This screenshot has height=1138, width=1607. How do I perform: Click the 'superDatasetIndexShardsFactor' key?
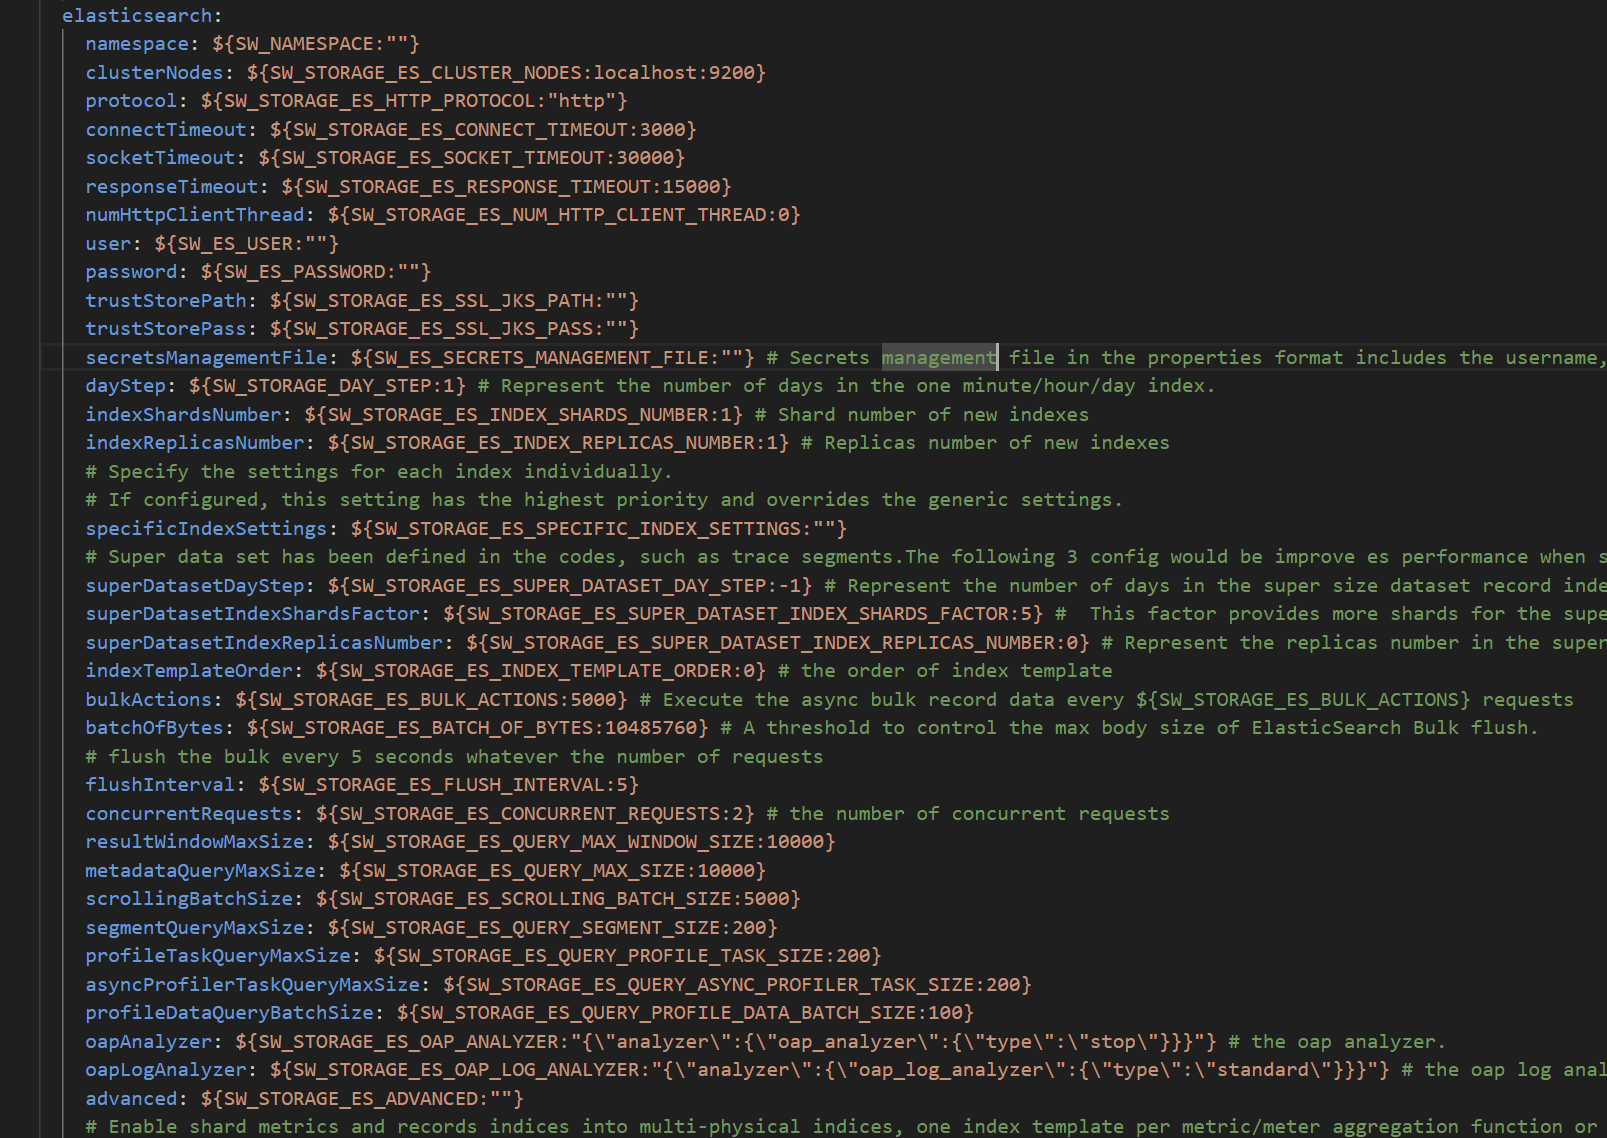252,614
